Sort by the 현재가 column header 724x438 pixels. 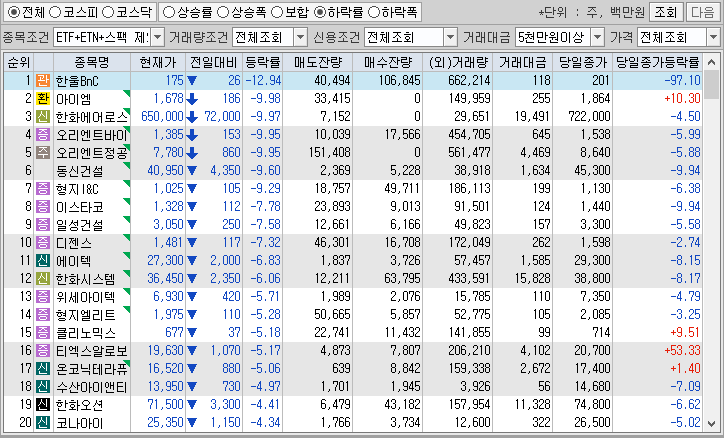coord(158,62)
